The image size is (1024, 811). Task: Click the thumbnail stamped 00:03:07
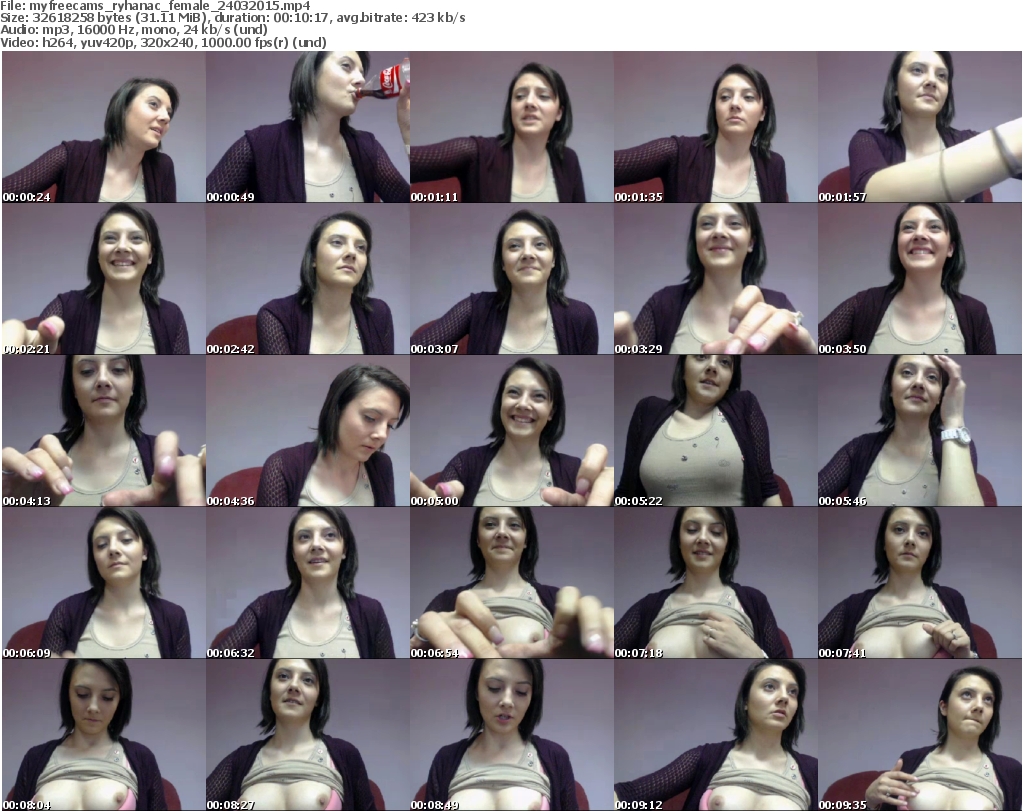512,279
